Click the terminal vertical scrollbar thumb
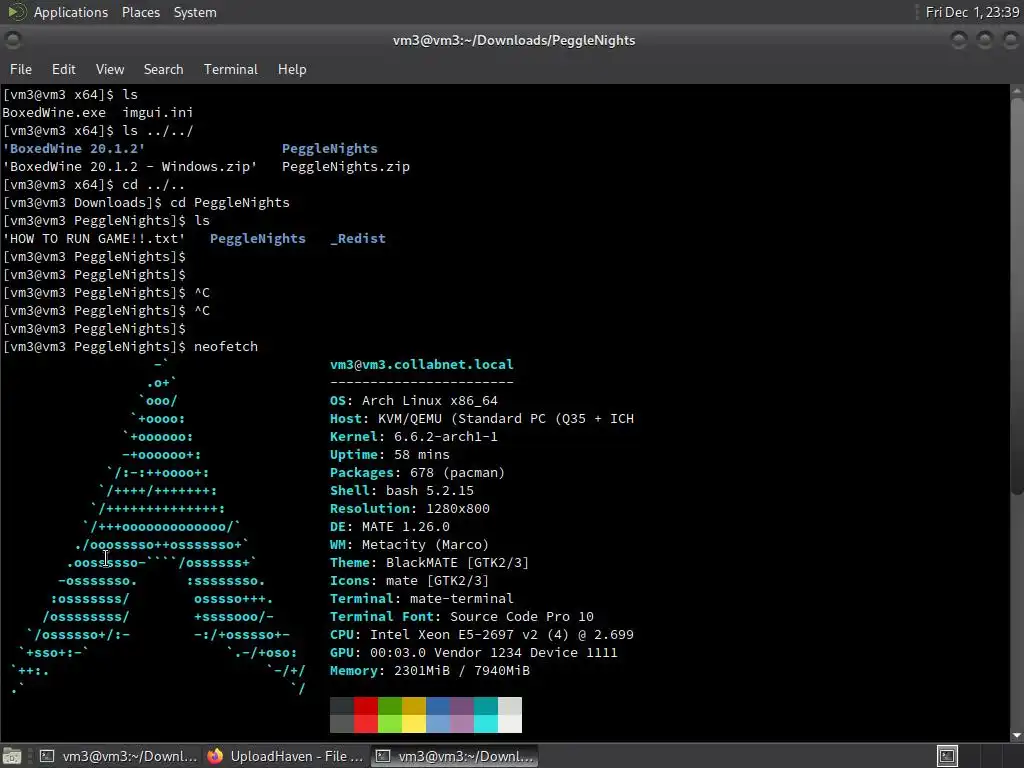 [x=1017, y=294]
